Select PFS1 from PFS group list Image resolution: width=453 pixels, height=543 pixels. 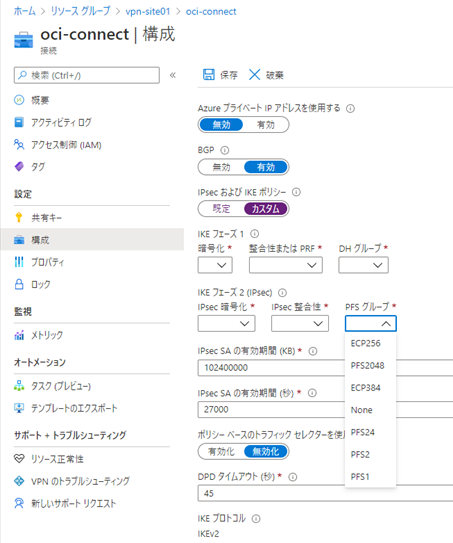[x=370, y=477]
